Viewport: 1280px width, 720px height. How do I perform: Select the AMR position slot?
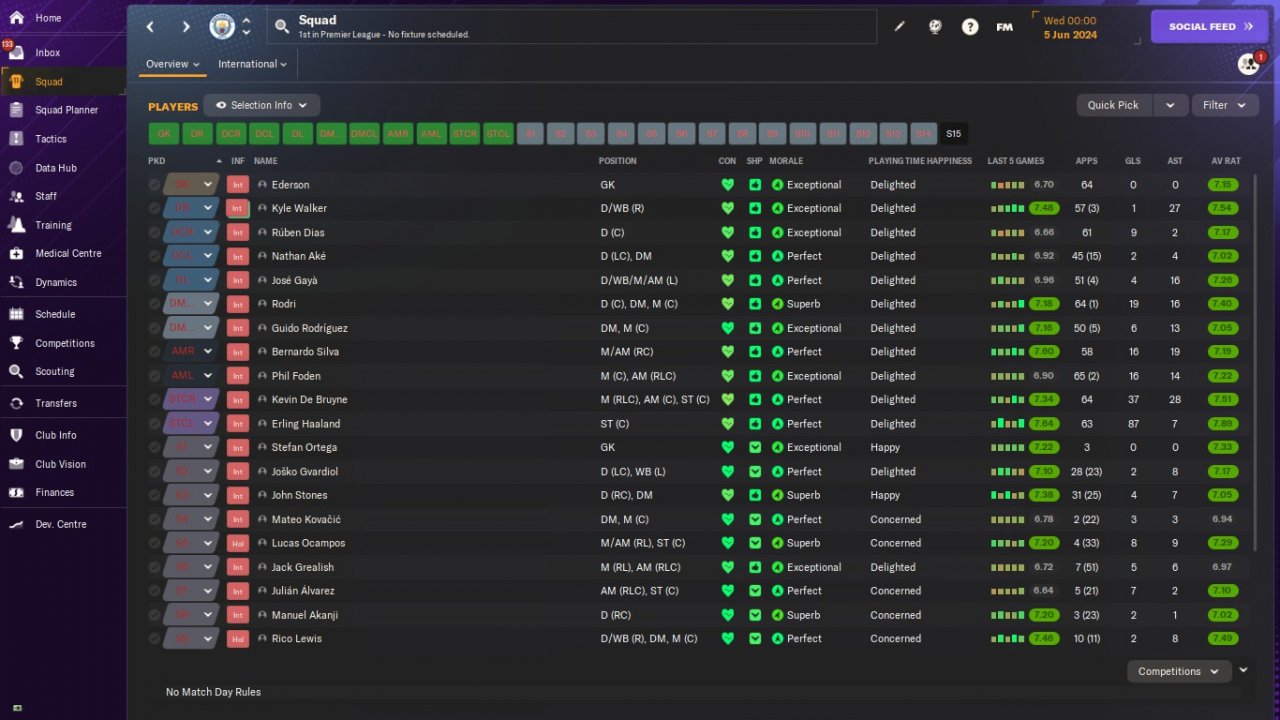[398, 134]
